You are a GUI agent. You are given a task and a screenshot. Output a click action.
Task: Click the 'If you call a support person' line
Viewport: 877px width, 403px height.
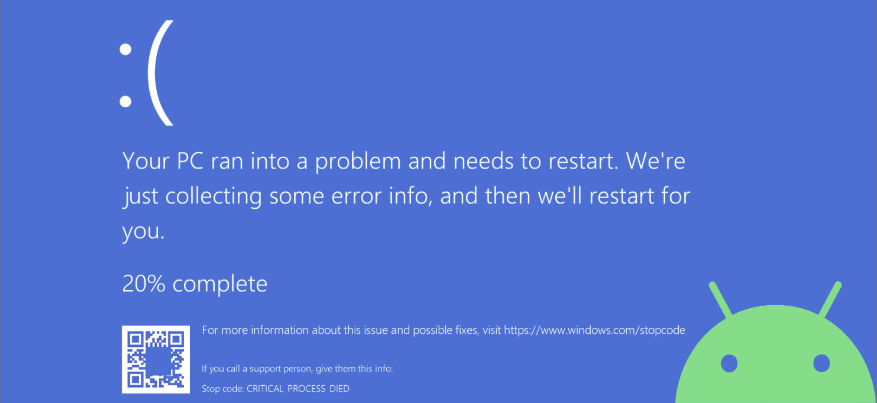click(x=298, y=369)
